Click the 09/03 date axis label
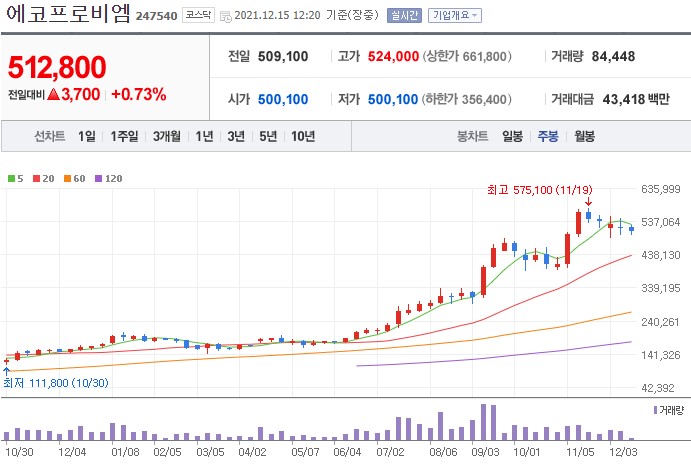691x468 pixels. click(485, 452)
